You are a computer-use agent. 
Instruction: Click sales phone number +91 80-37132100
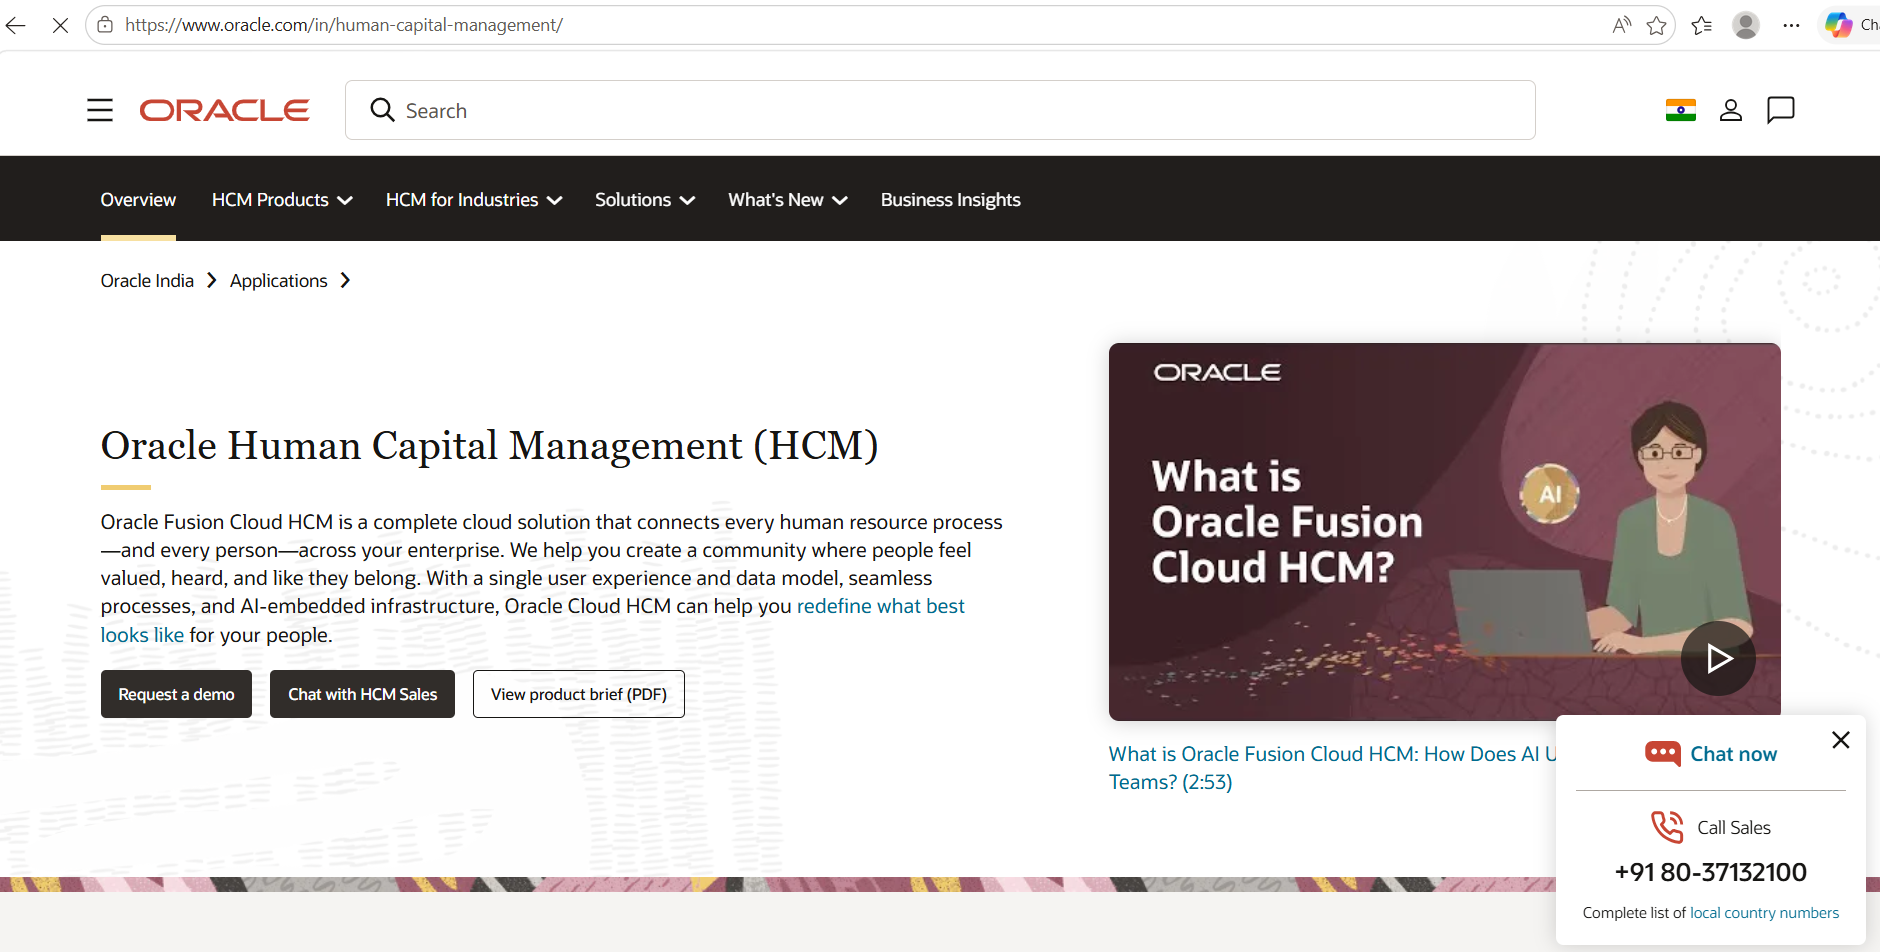[1710, 872]
